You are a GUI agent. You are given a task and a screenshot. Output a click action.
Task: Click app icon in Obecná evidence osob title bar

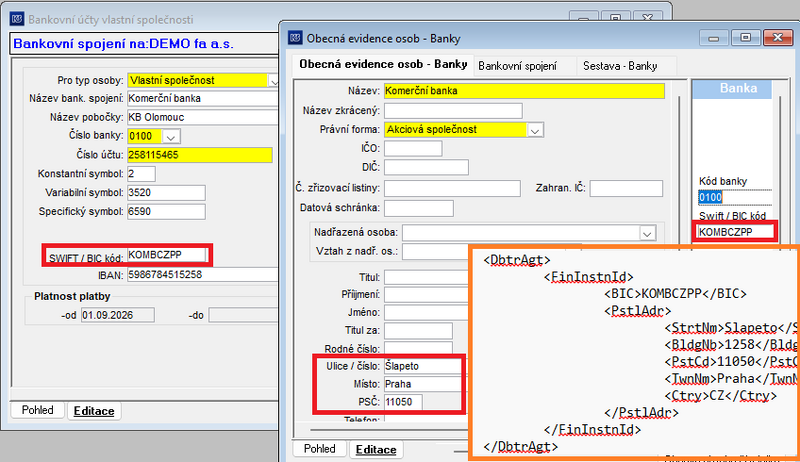[x=295, y=38]
